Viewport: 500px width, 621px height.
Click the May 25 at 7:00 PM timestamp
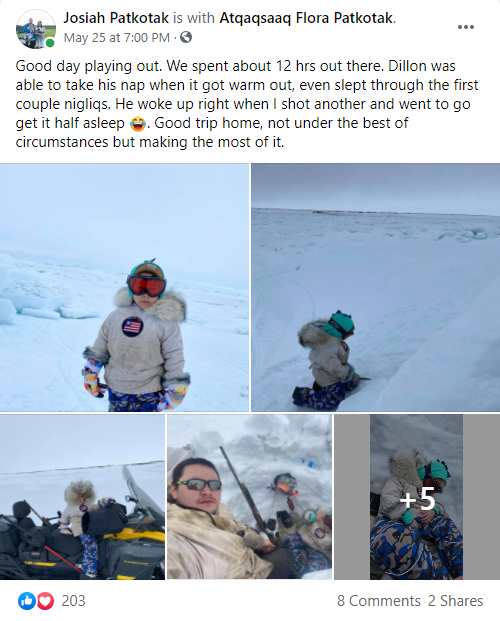[x=116, y=38]
